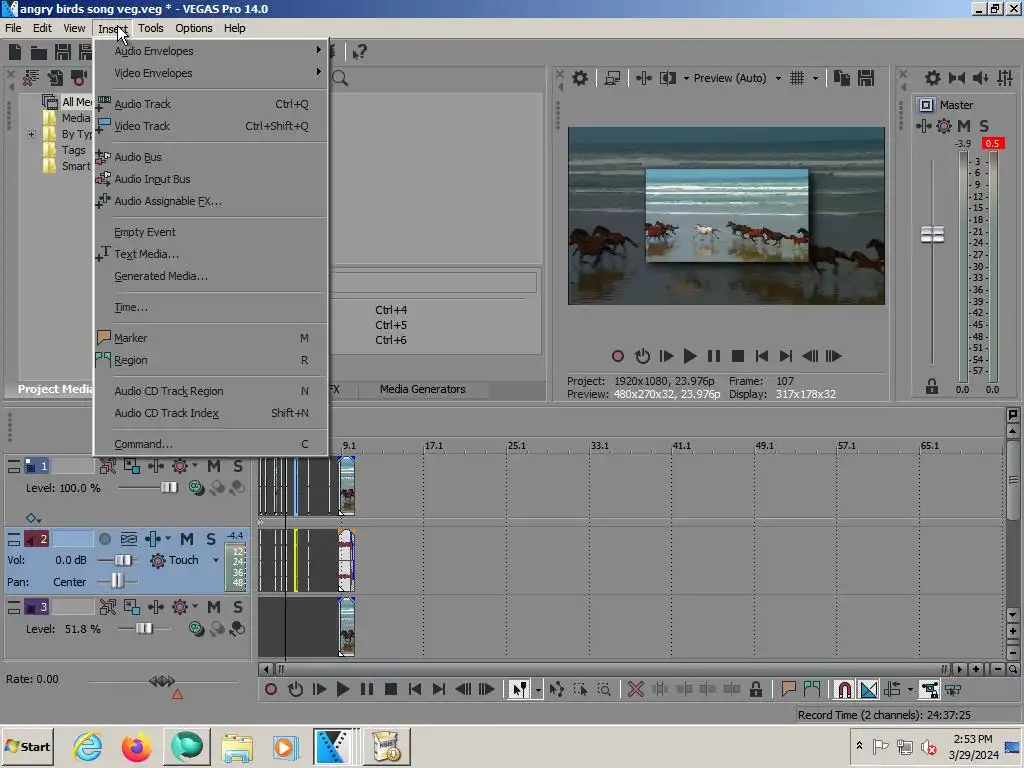Viewport: 1024px width, 768px height.
Task: Select video clip on track 3 timeline
Action: pos(347,626)
